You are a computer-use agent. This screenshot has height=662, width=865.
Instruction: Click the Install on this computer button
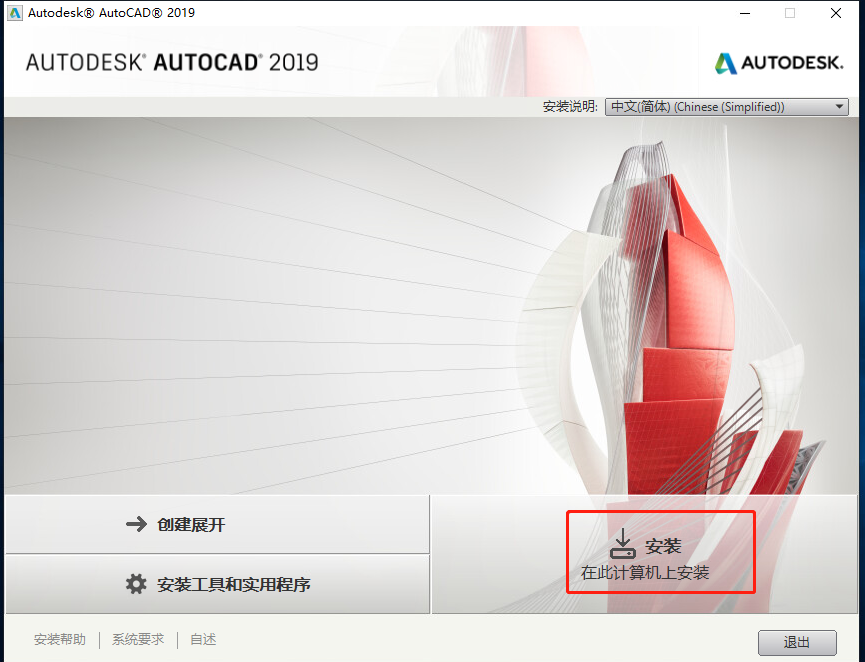(644, 554)
